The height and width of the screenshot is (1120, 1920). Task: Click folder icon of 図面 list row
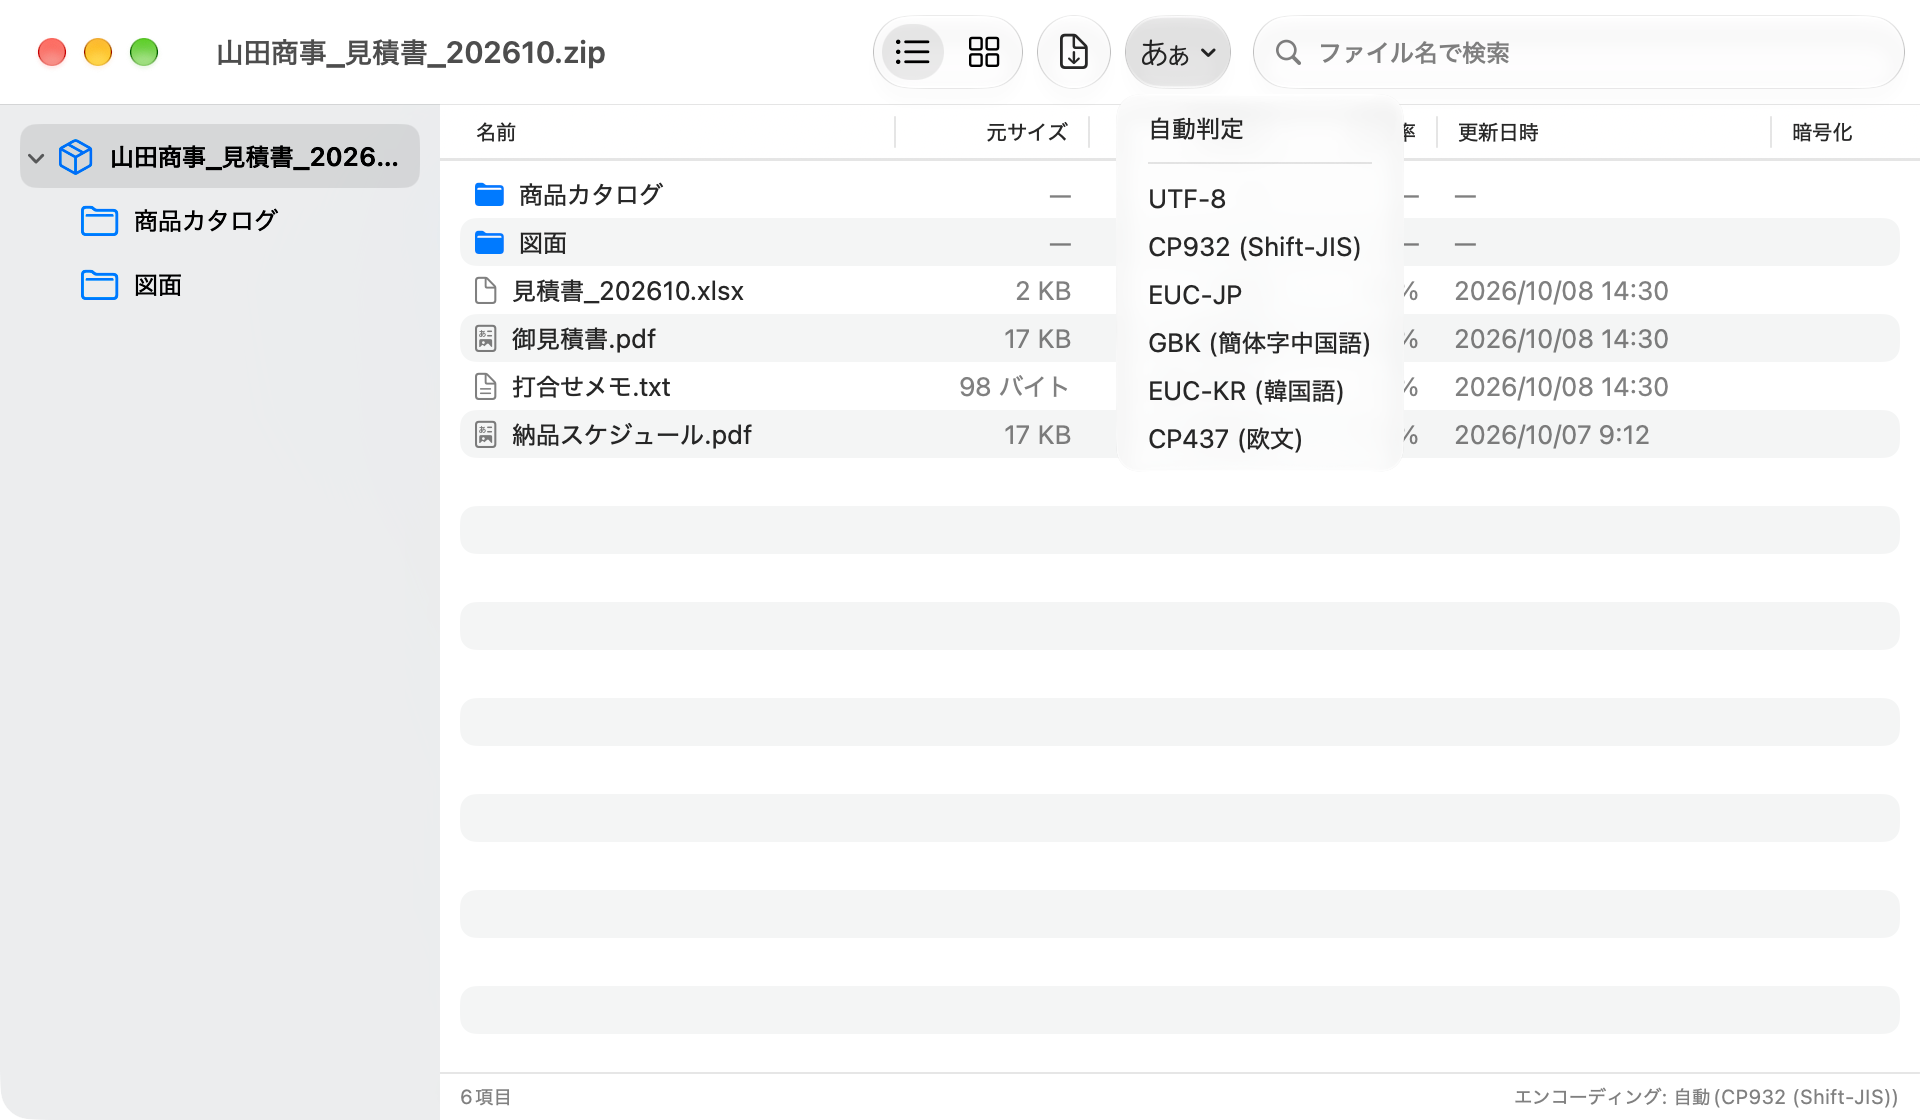point(489,242)
